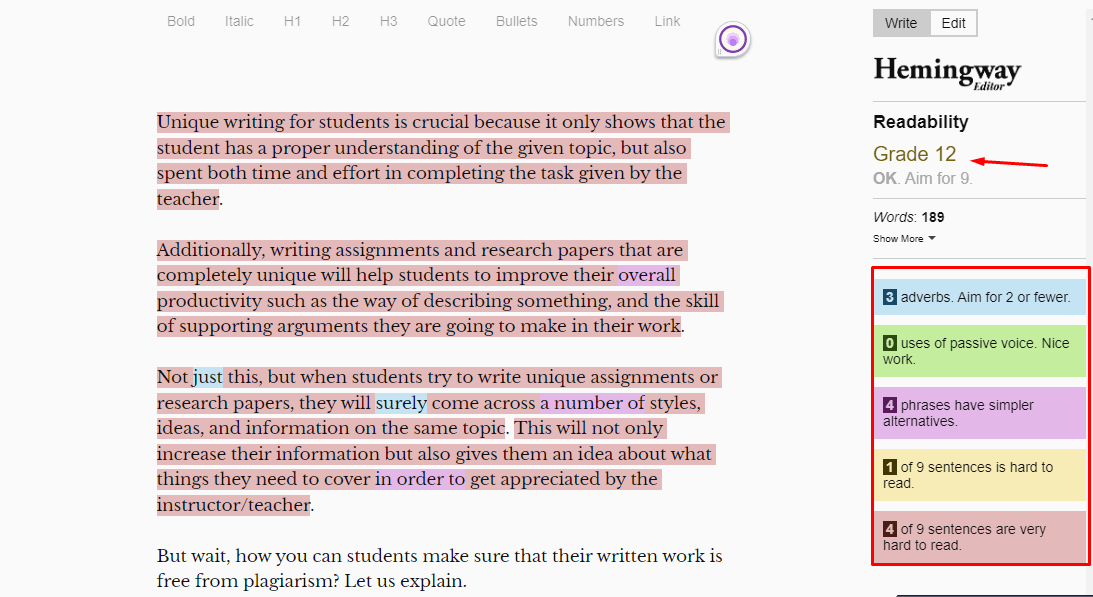Switch to Edit mode
1093x597 pixels.
coord(953,23)
